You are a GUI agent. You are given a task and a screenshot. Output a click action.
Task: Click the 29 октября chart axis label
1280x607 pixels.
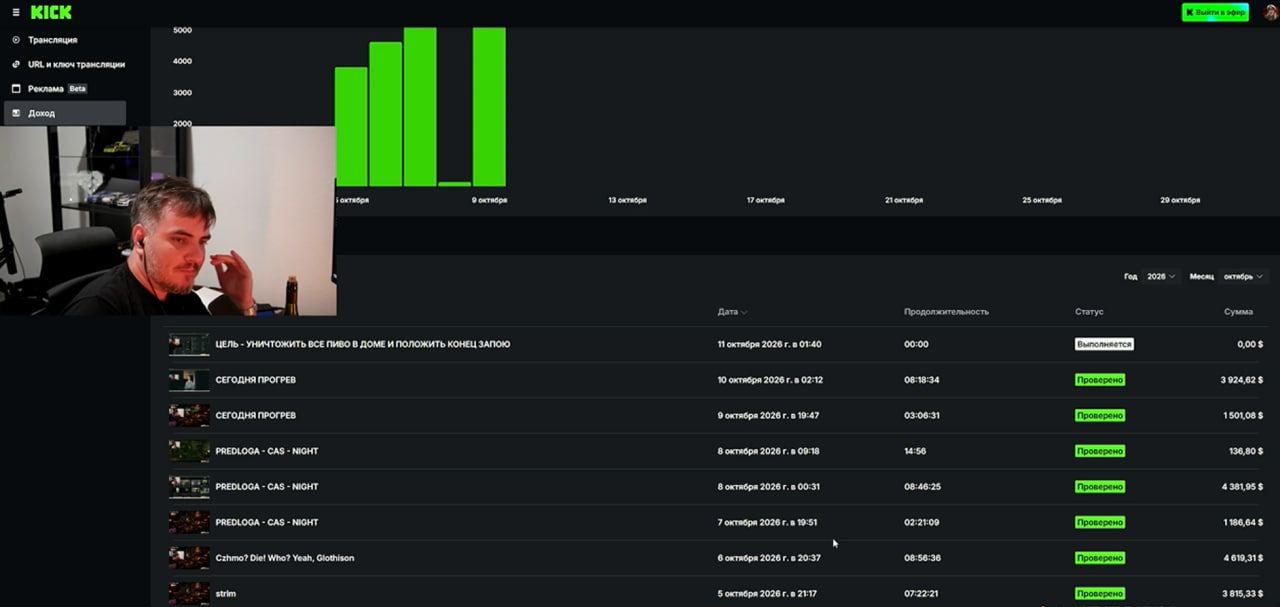[x=1180, y=200]
